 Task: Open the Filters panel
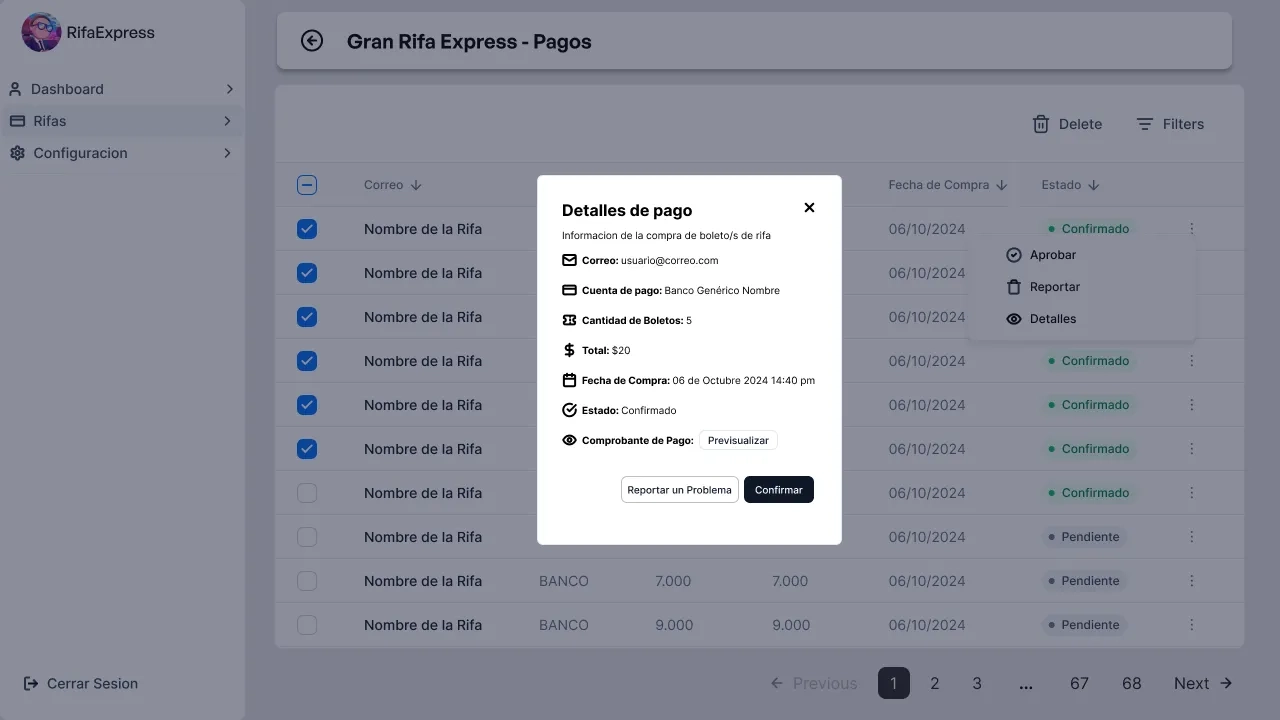(1170, 124)
